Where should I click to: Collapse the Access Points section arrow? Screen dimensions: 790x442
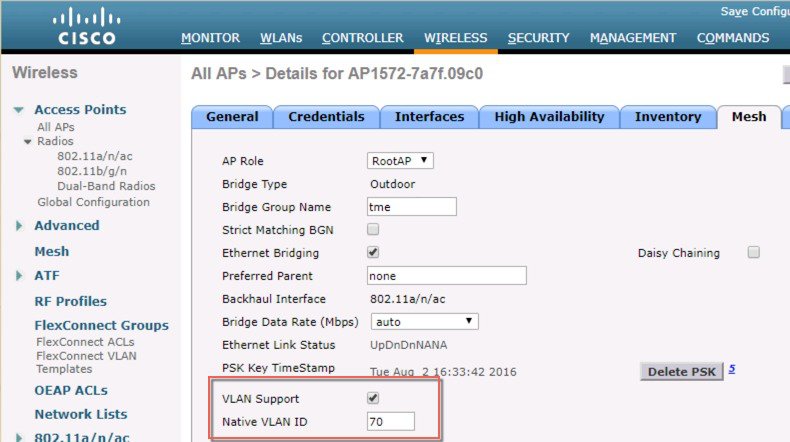19,110
